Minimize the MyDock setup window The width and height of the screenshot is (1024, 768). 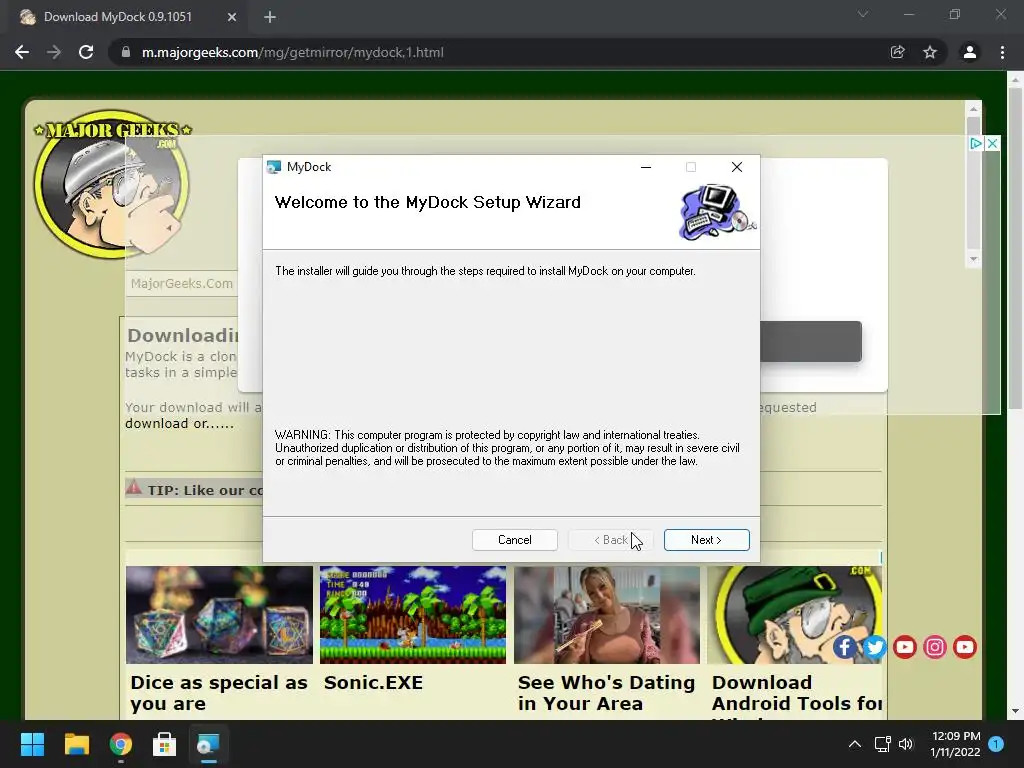(x=646, y=167)
